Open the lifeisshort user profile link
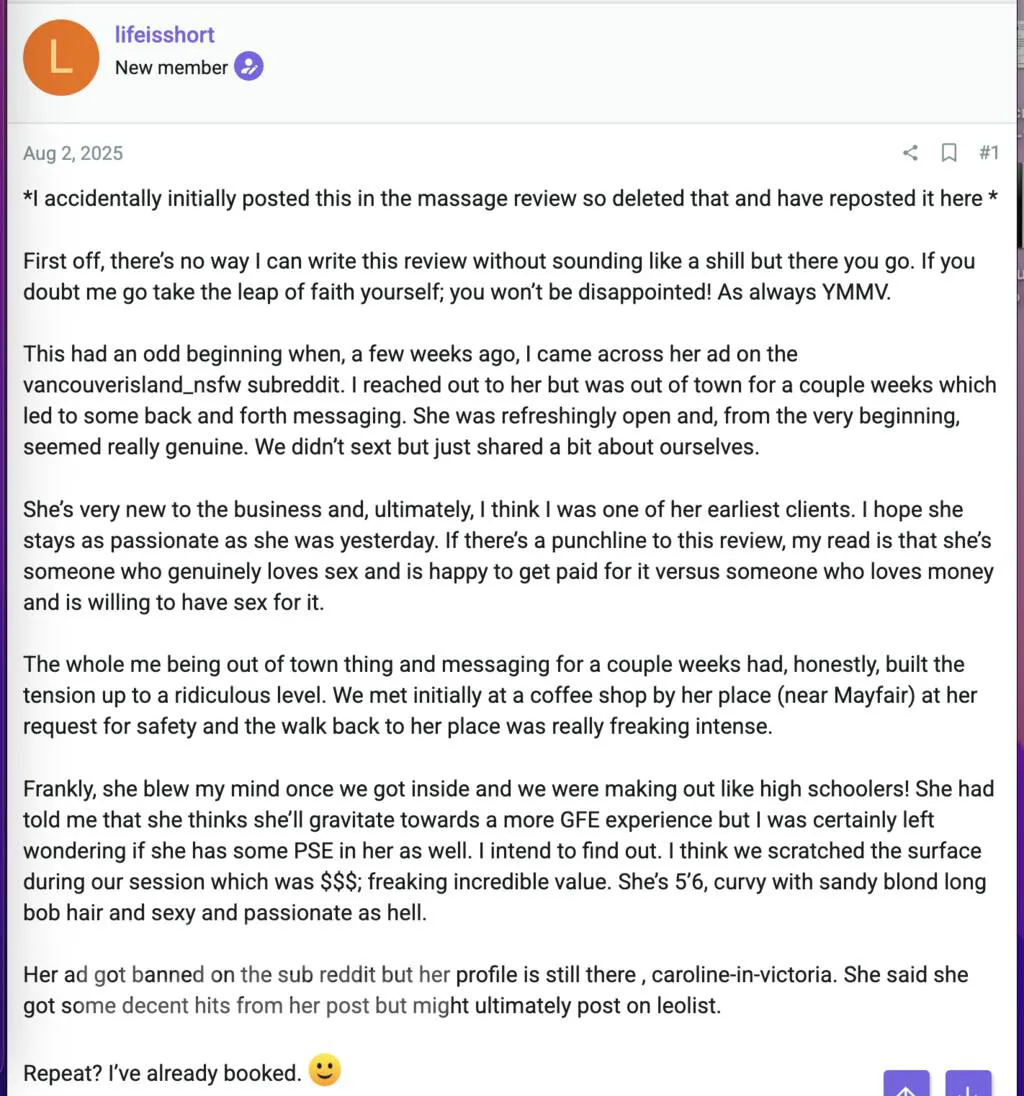1024x1096 pixels. (x=165, y=35)
